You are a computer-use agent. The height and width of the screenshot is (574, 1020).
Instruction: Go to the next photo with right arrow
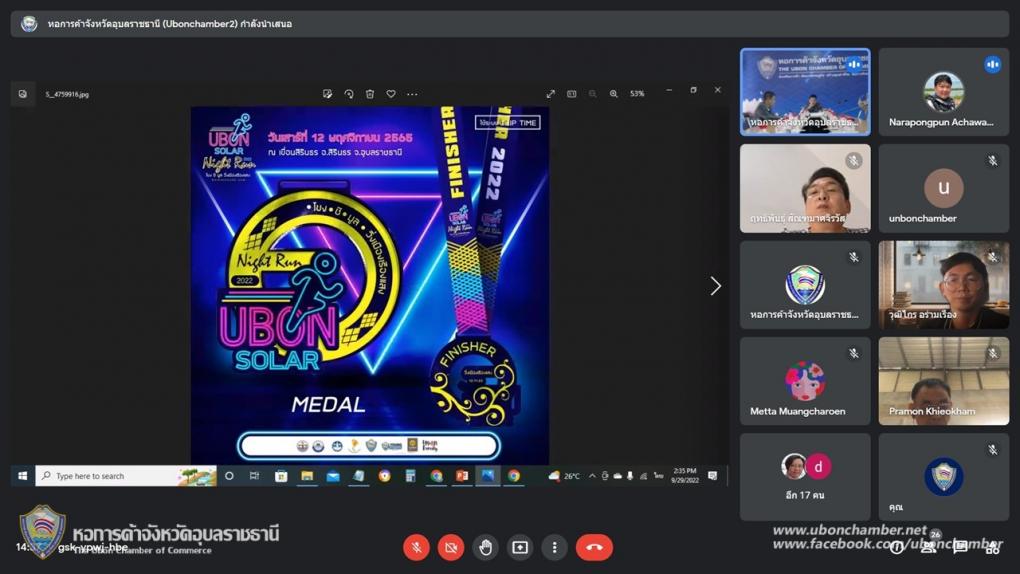click(x=716, y=286)
